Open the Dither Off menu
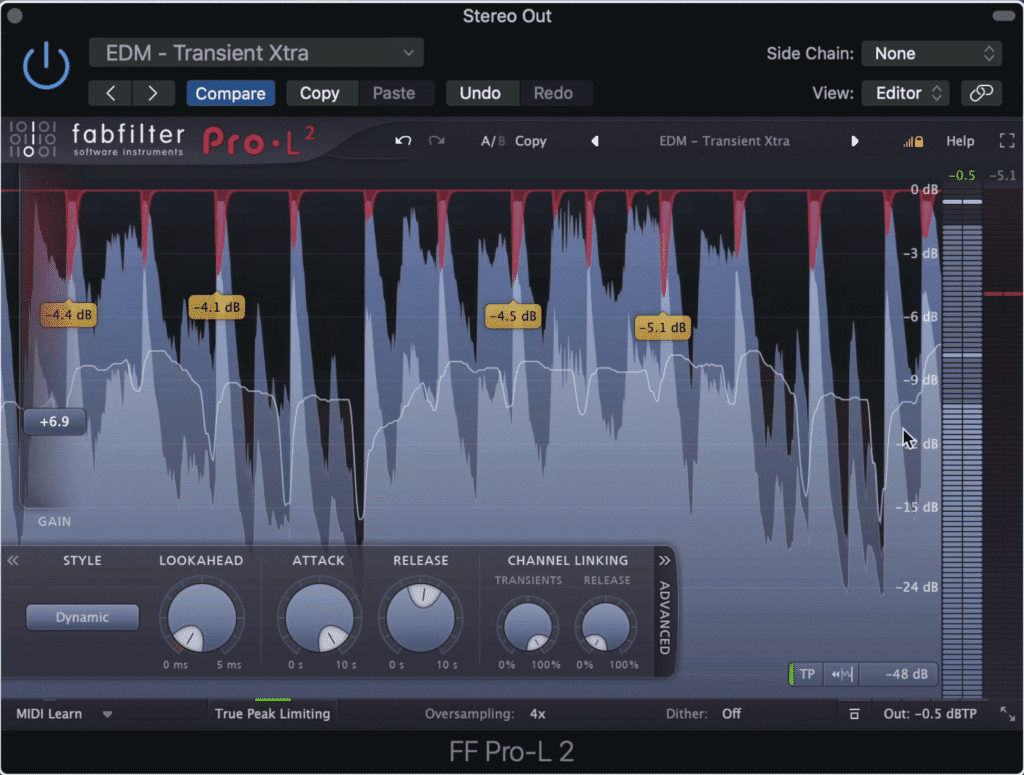The image size is (1024, 775). 731,714
